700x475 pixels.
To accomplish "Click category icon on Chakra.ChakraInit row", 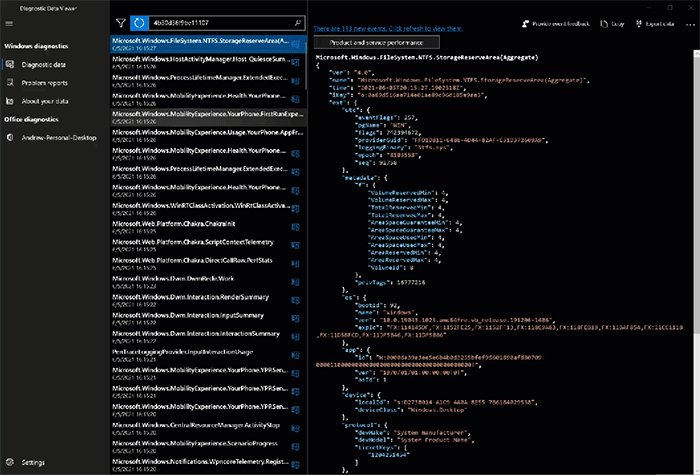I will [x=295, y=227].
